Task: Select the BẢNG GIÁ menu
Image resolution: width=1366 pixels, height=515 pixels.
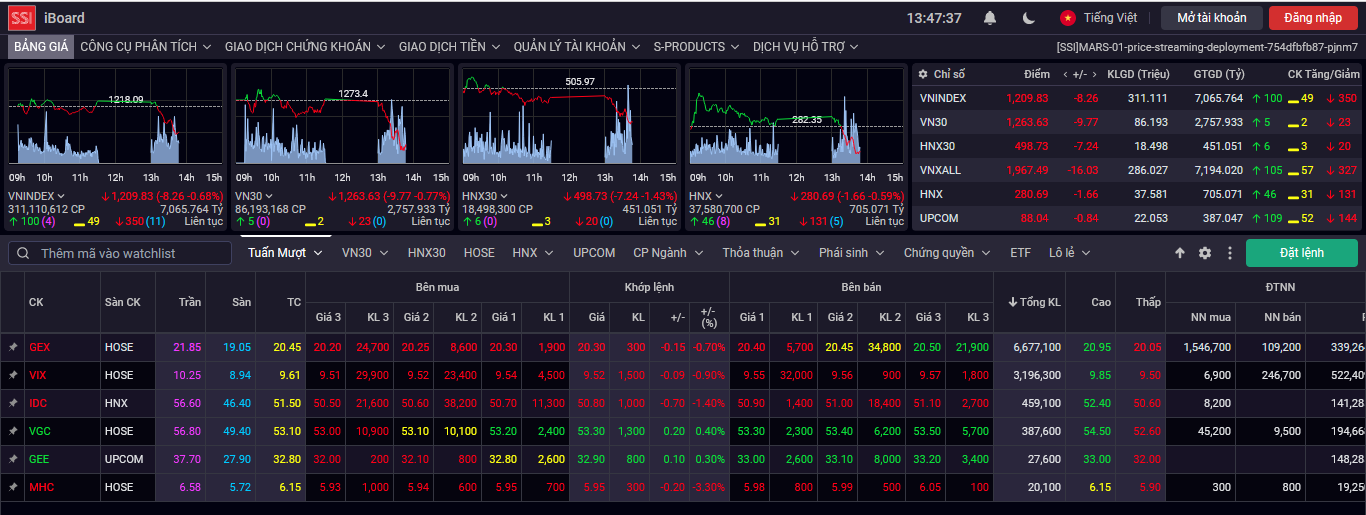Action: click(x=41, y=47)
